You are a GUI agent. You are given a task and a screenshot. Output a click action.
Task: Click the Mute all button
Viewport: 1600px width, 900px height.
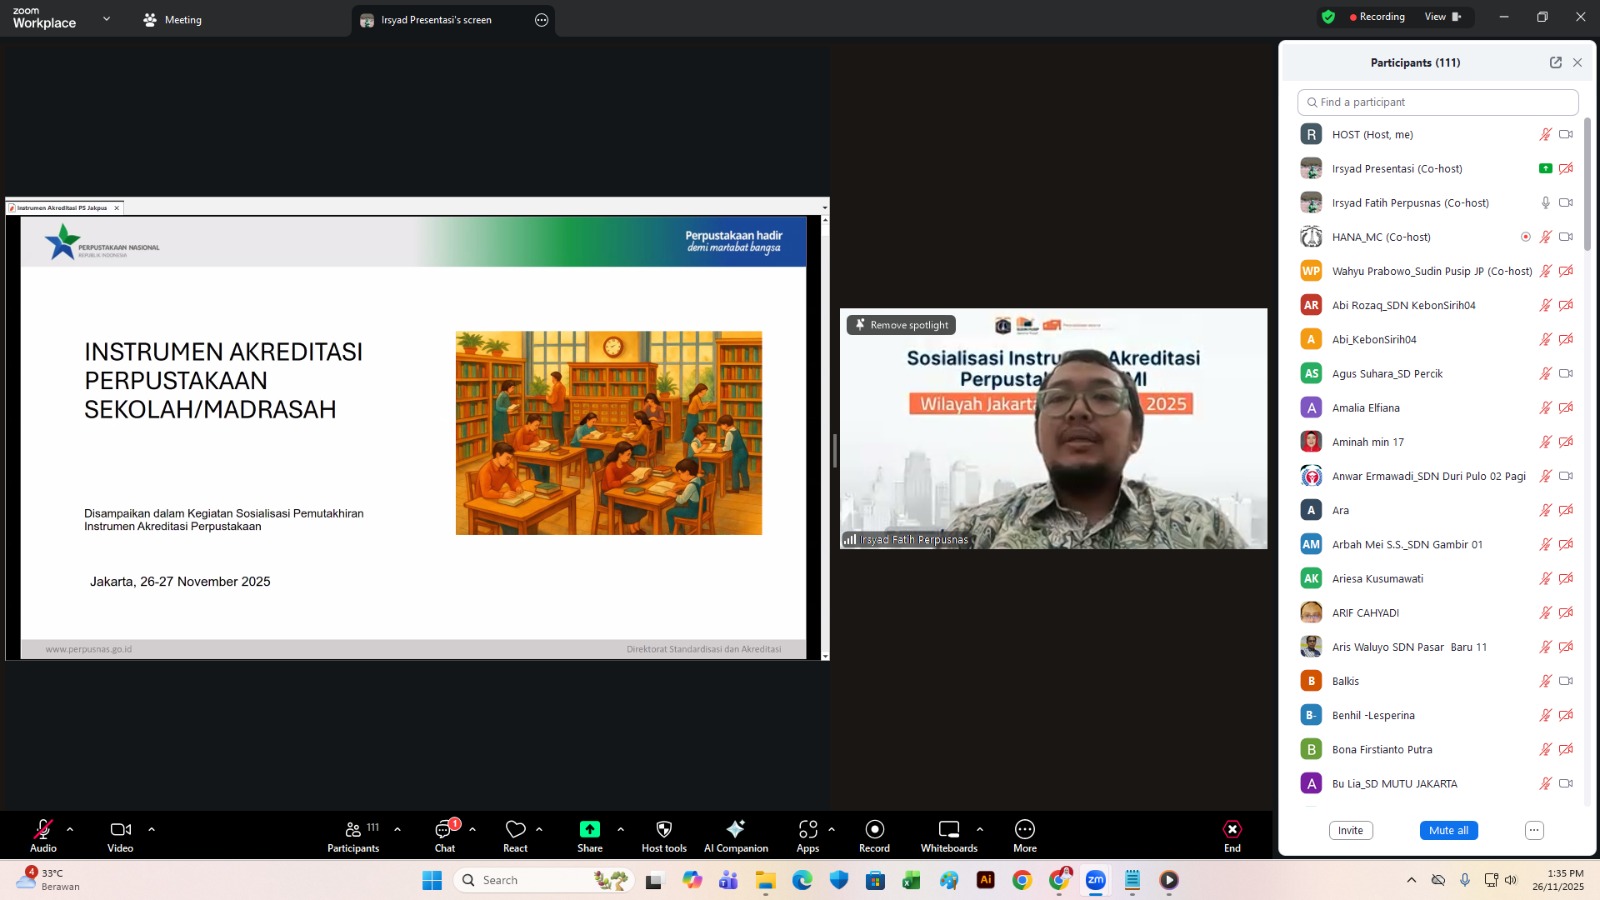point(1448,830)
